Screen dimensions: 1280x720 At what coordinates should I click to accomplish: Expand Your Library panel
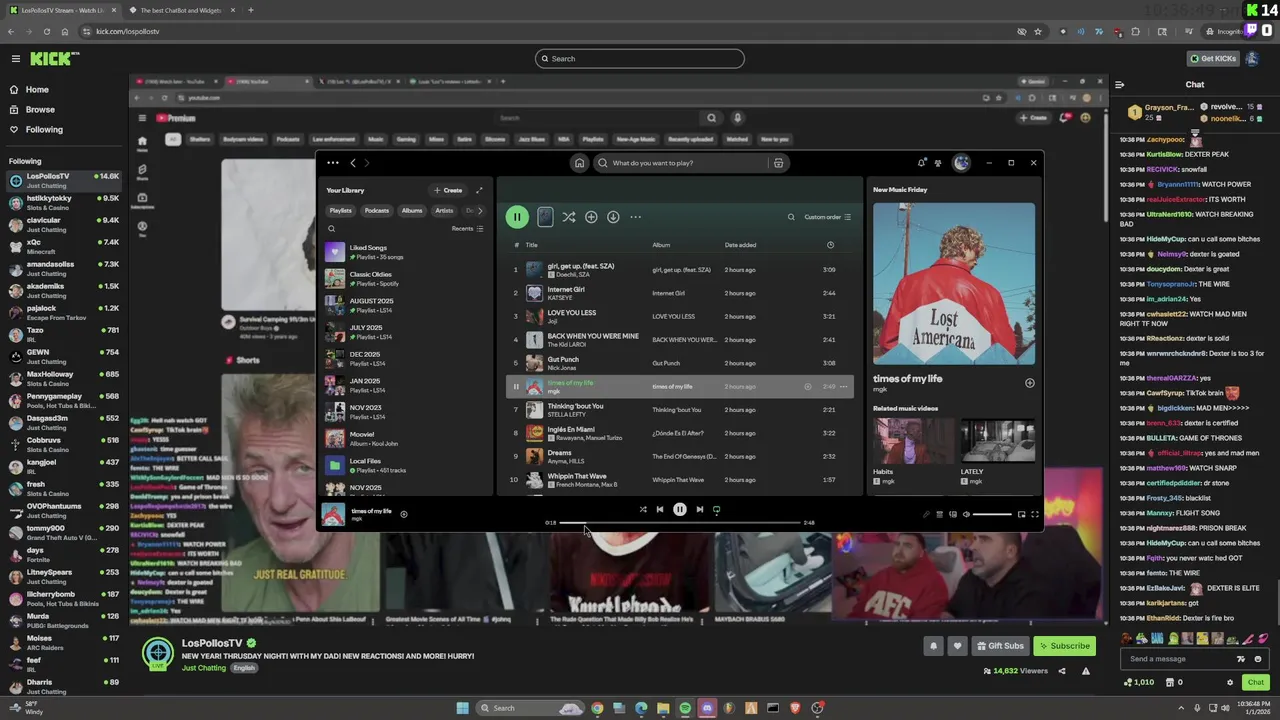(x=479, y=190)
